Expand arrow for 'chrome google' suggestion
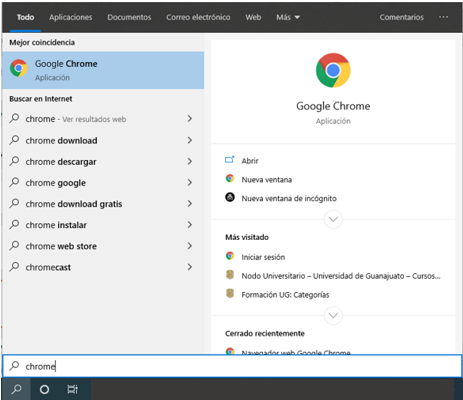 click(190, 182)
